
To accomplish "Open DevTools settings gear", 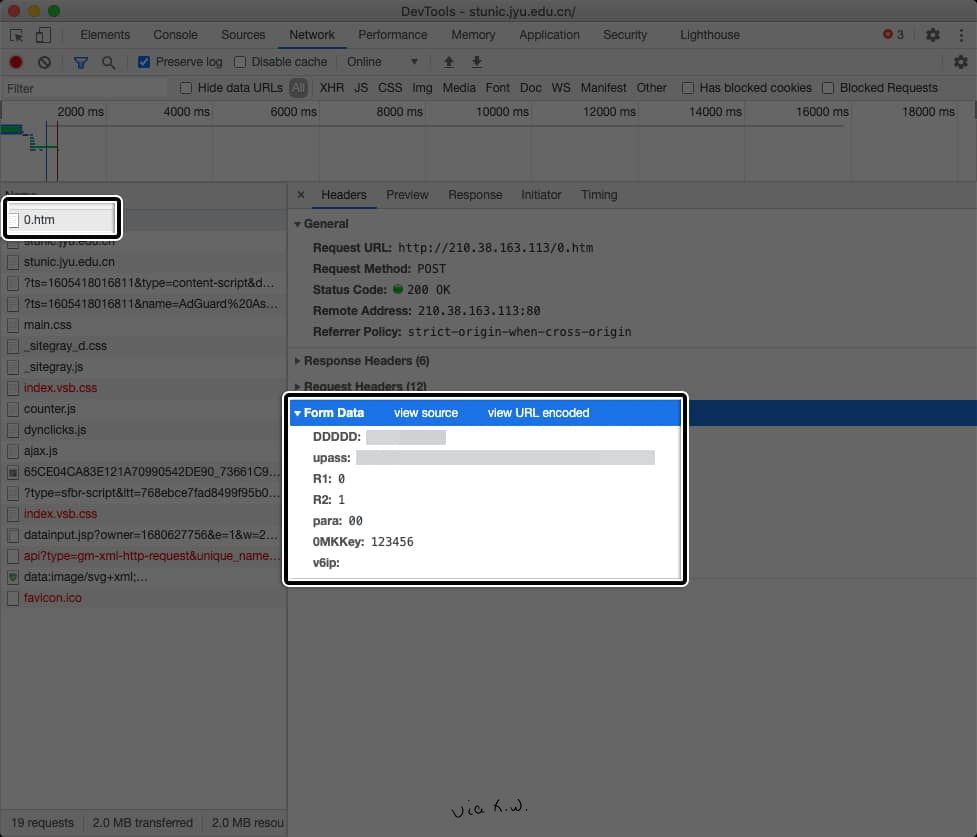I will pyautogui.click(x=932, y=35).
